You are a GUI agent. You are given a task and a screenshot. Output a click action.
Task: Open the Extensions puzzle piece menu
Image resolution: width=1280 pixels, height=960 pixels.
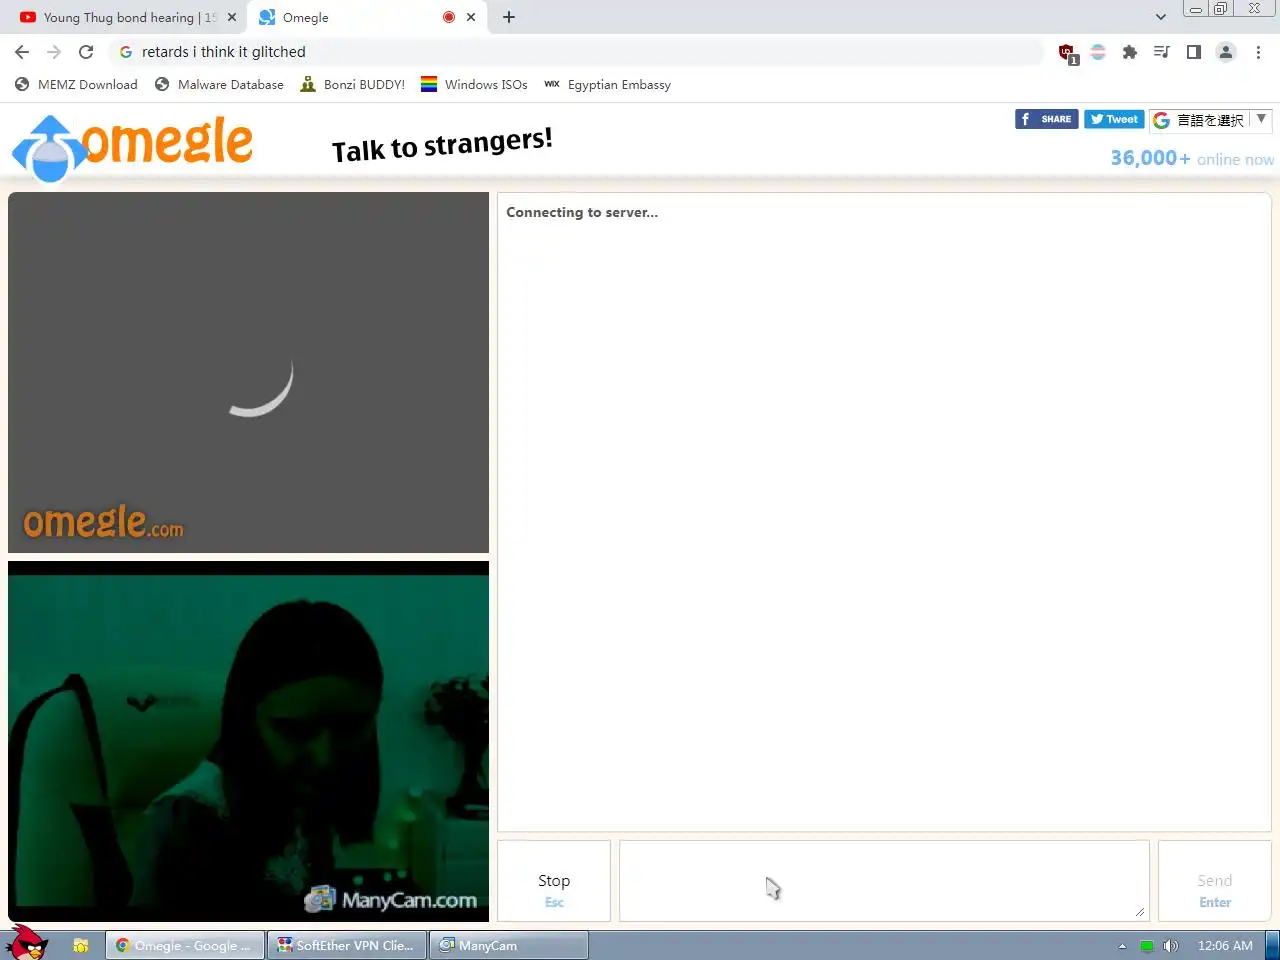(1130, 52)
